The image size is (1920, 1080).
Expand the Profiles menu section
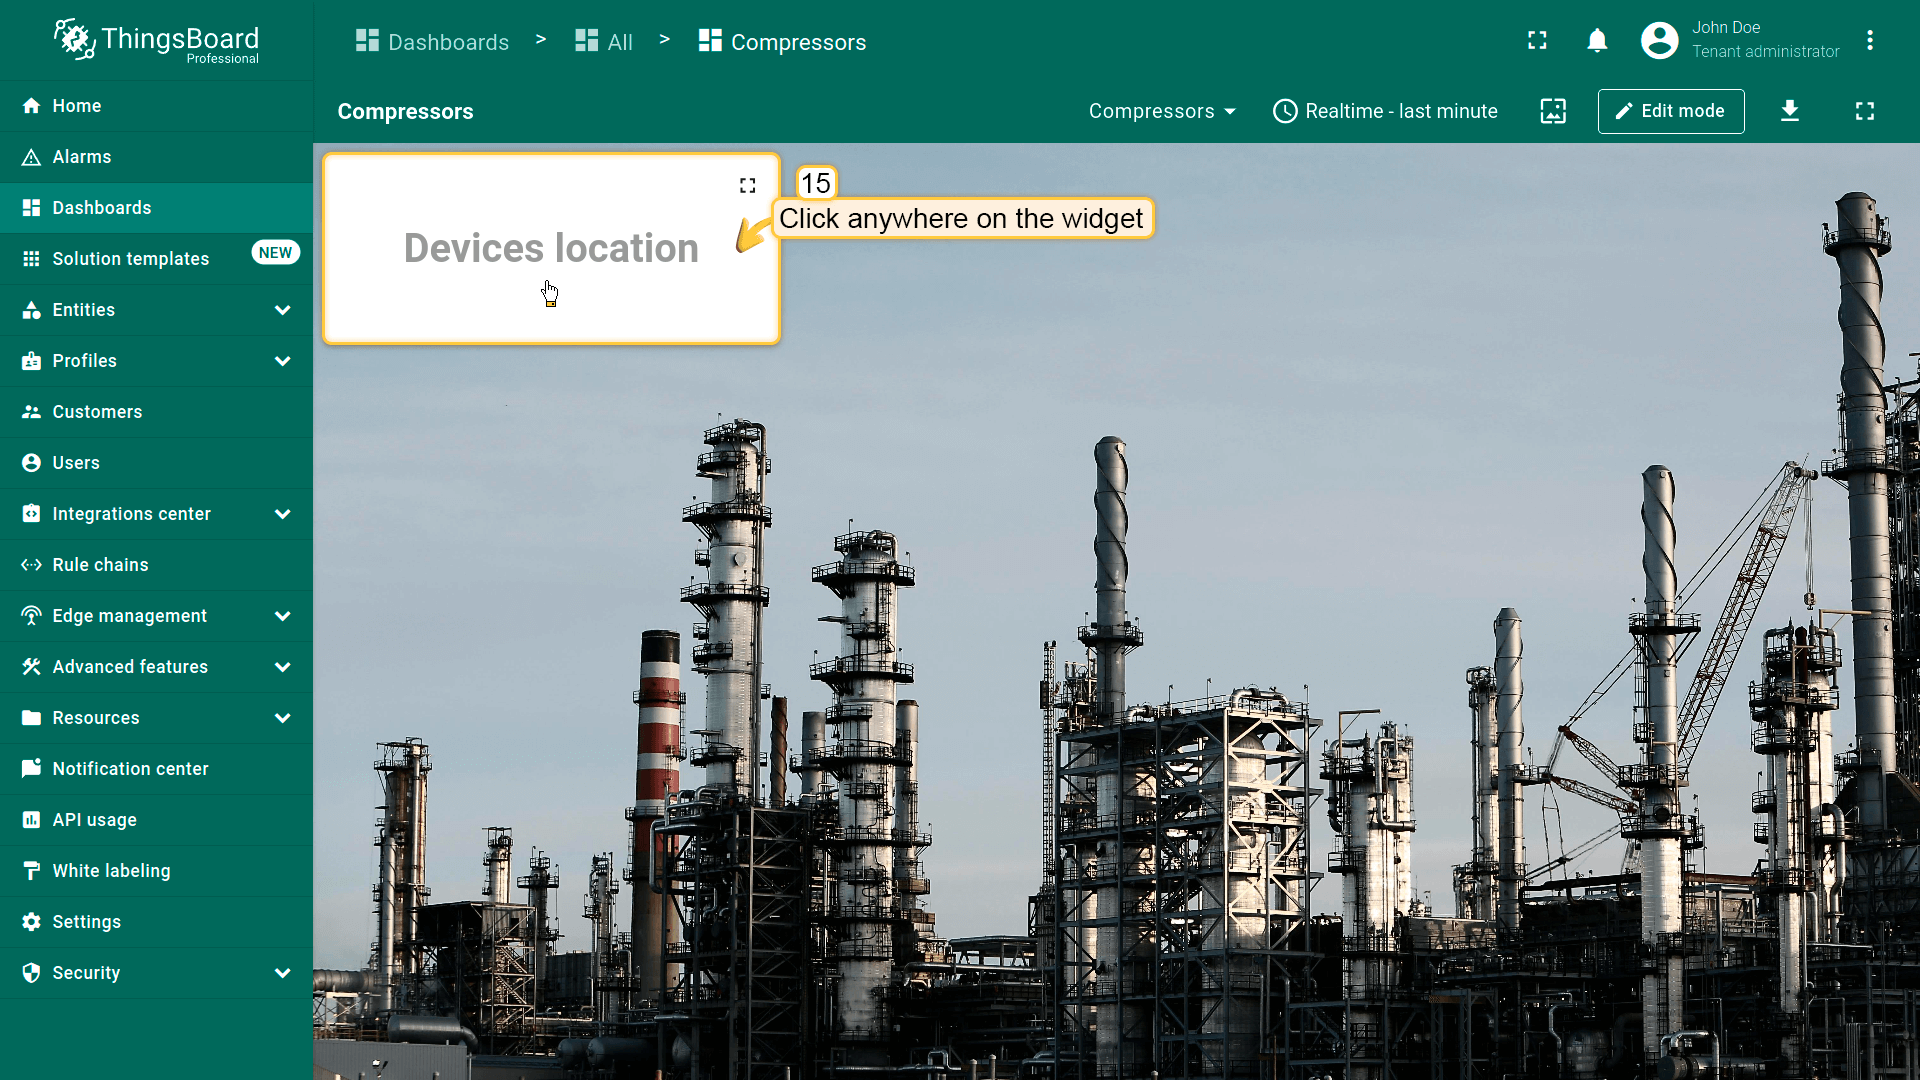click(x=283, y=361)
